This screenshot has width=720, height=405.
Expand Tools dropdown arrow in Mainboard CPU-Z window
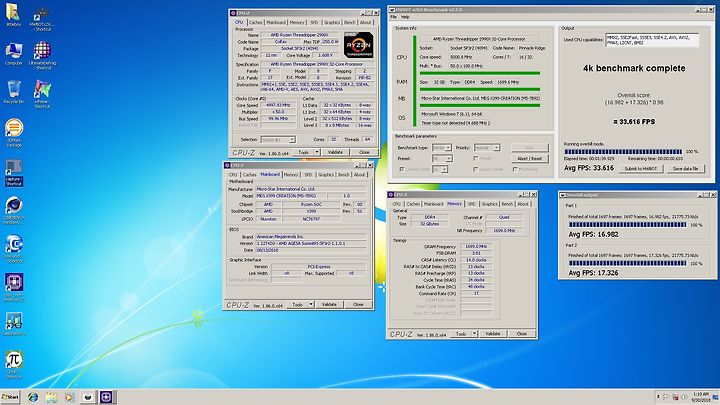point(311,304)
